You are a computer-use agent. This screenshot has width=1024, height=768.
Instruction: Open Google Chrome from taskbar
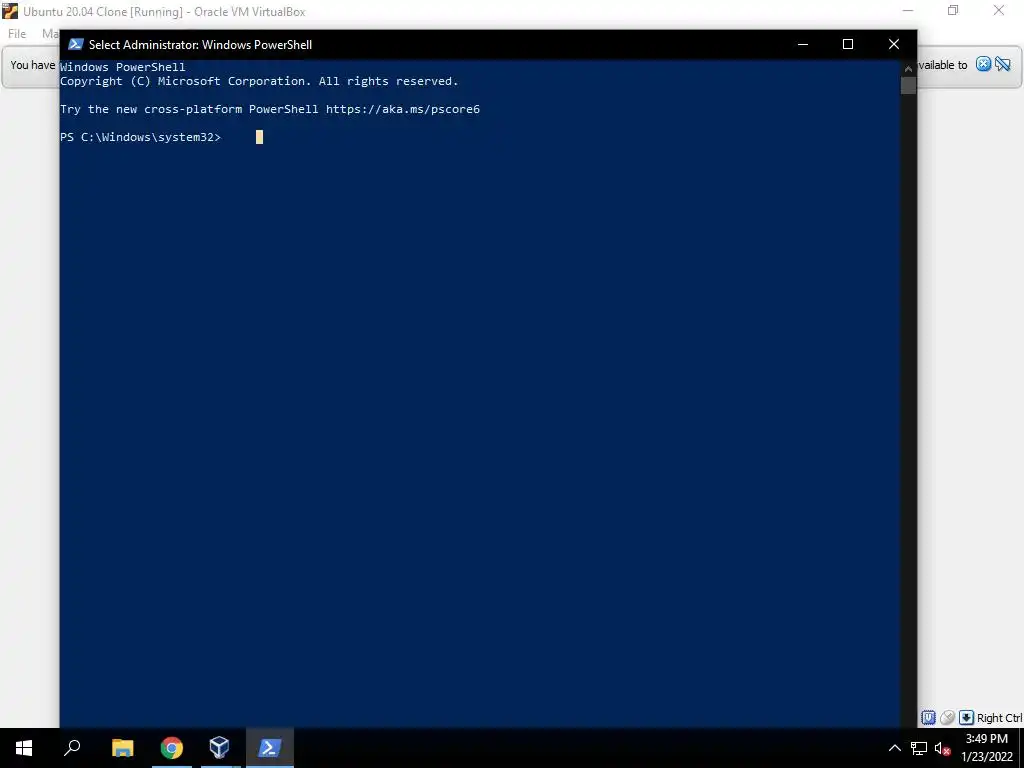click(172, 748)
